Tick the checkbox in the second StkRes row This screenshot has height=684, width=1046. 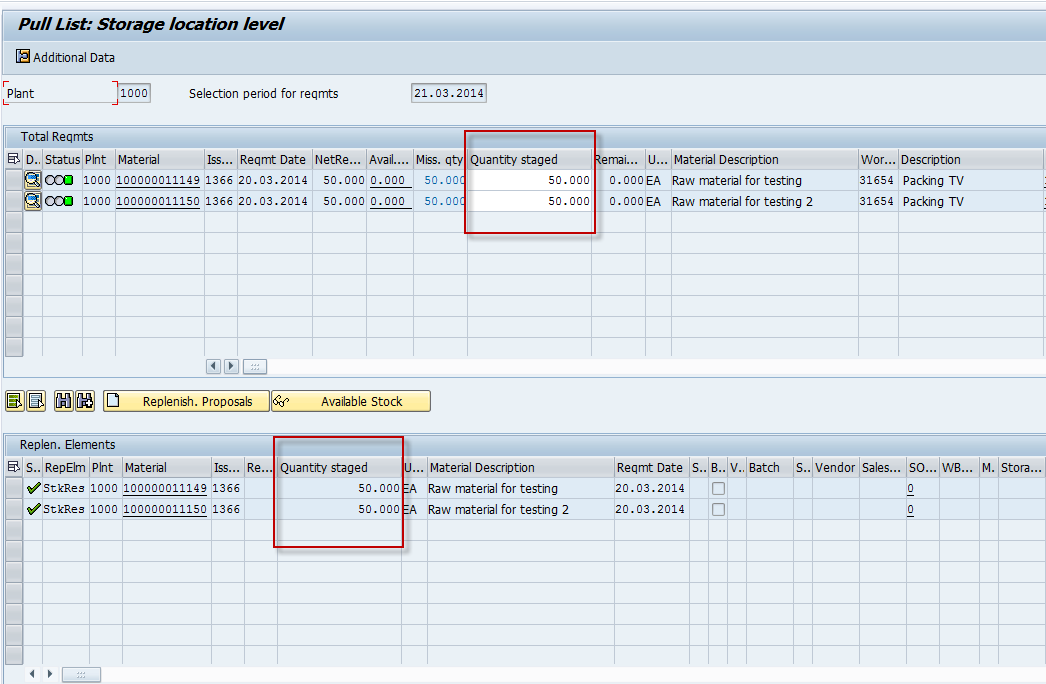[x=718, y=510]
